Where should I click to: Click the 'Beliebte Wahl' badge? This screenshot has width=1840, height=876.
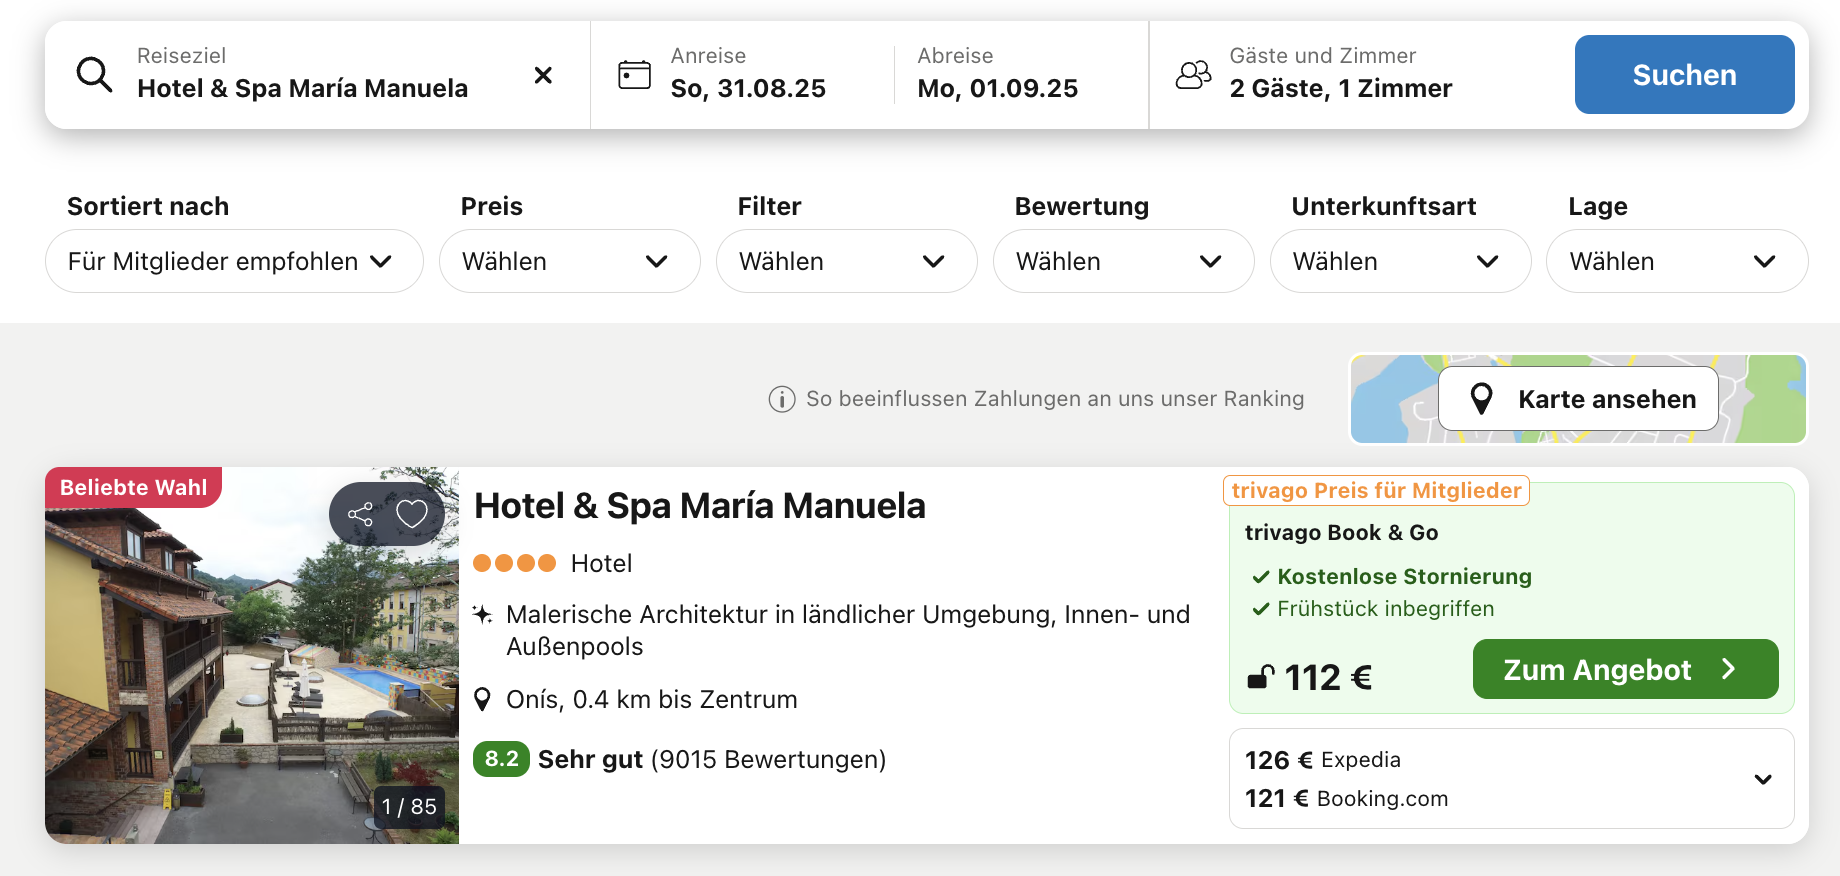click(x=134, y=487)
